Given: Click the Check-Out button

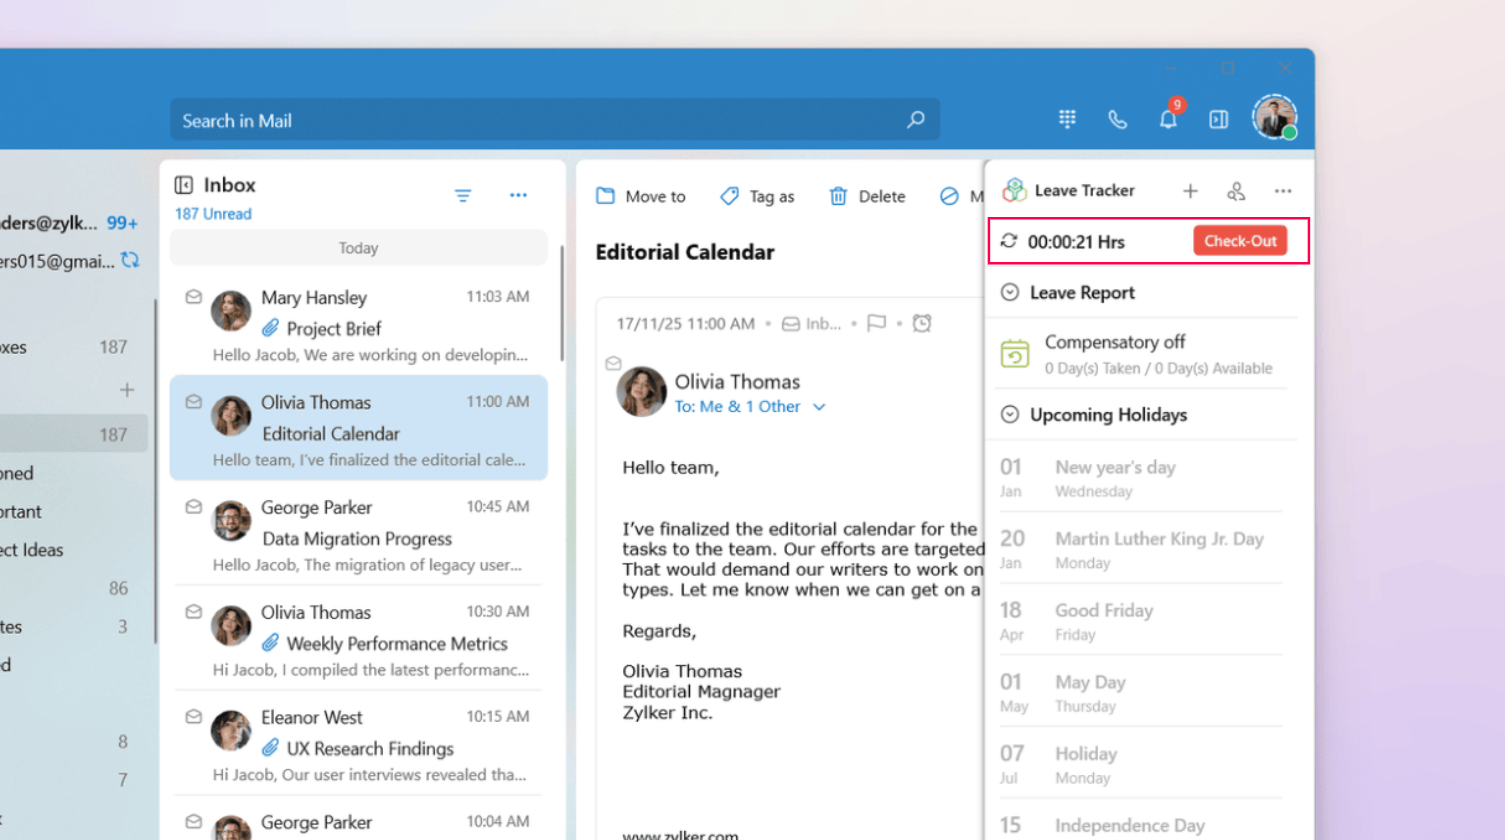Looking at the screenshot, I should point(1240,241).
